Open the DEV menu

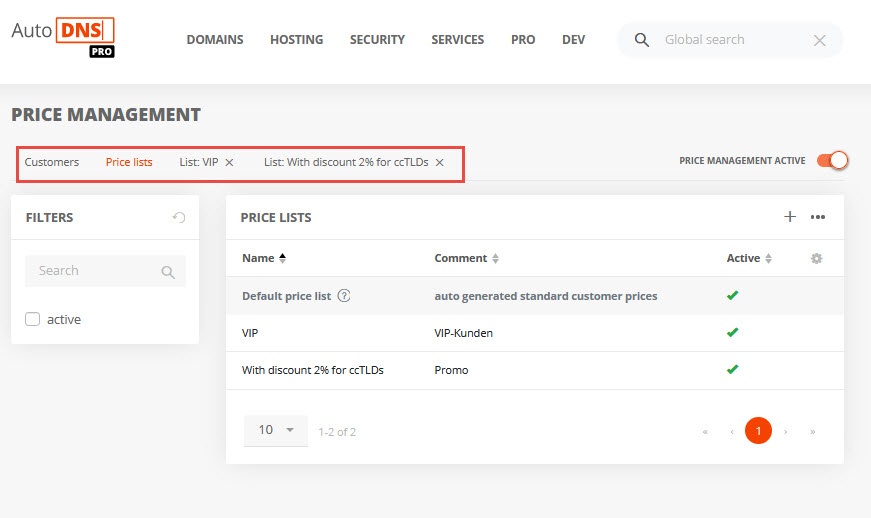573,40
